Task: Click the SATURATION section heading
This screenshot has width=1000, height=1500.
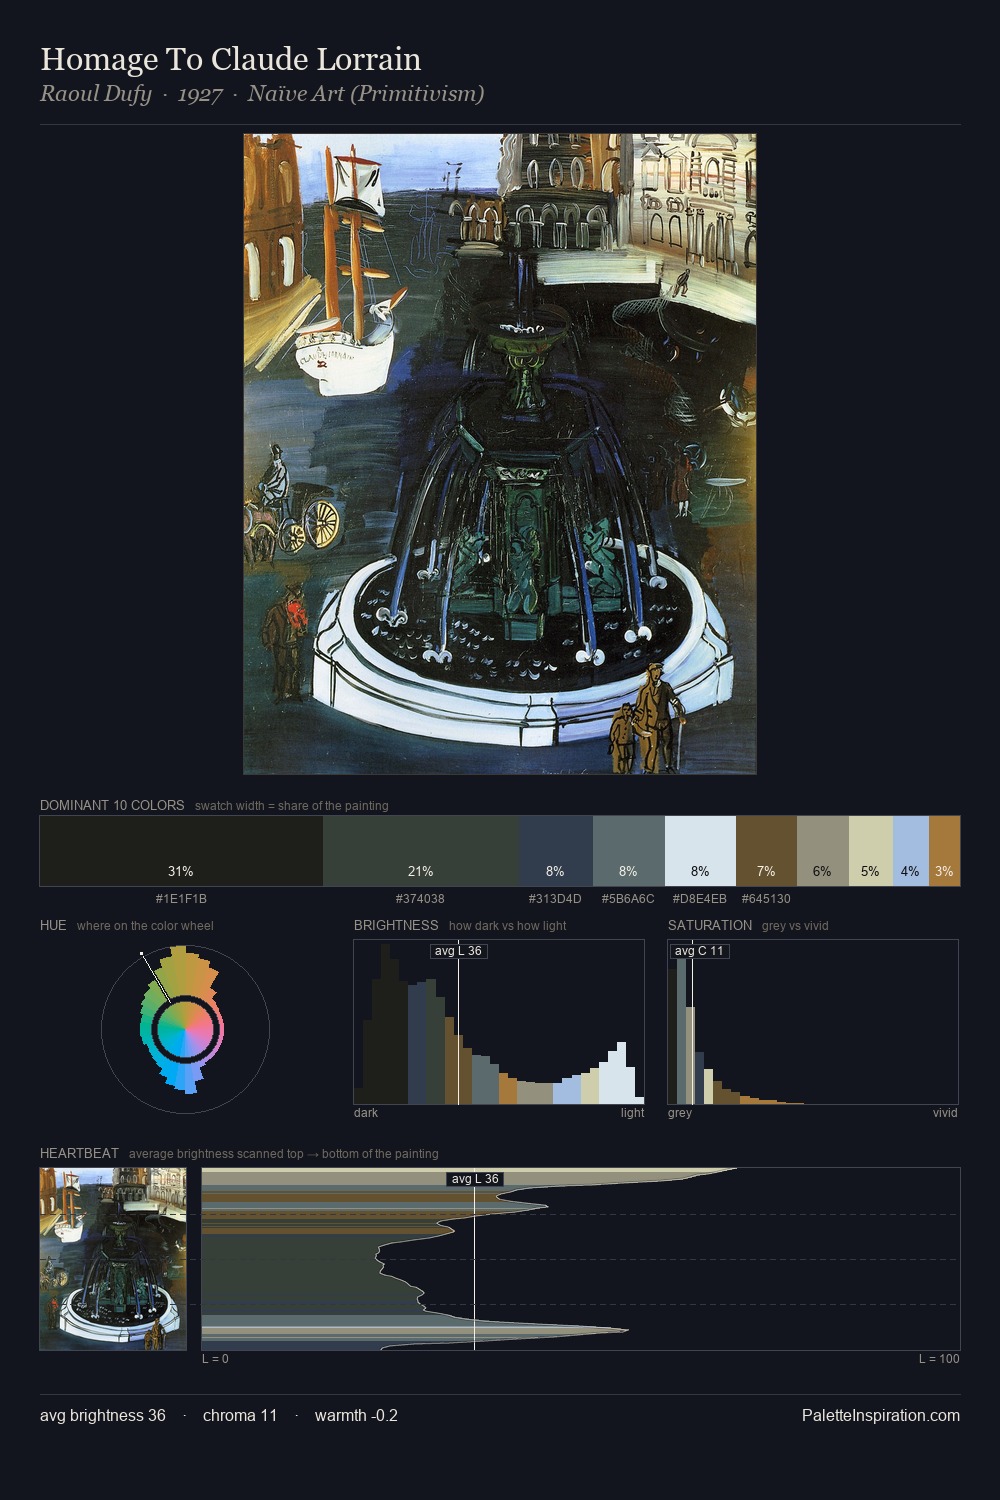Action: point(710,925)
